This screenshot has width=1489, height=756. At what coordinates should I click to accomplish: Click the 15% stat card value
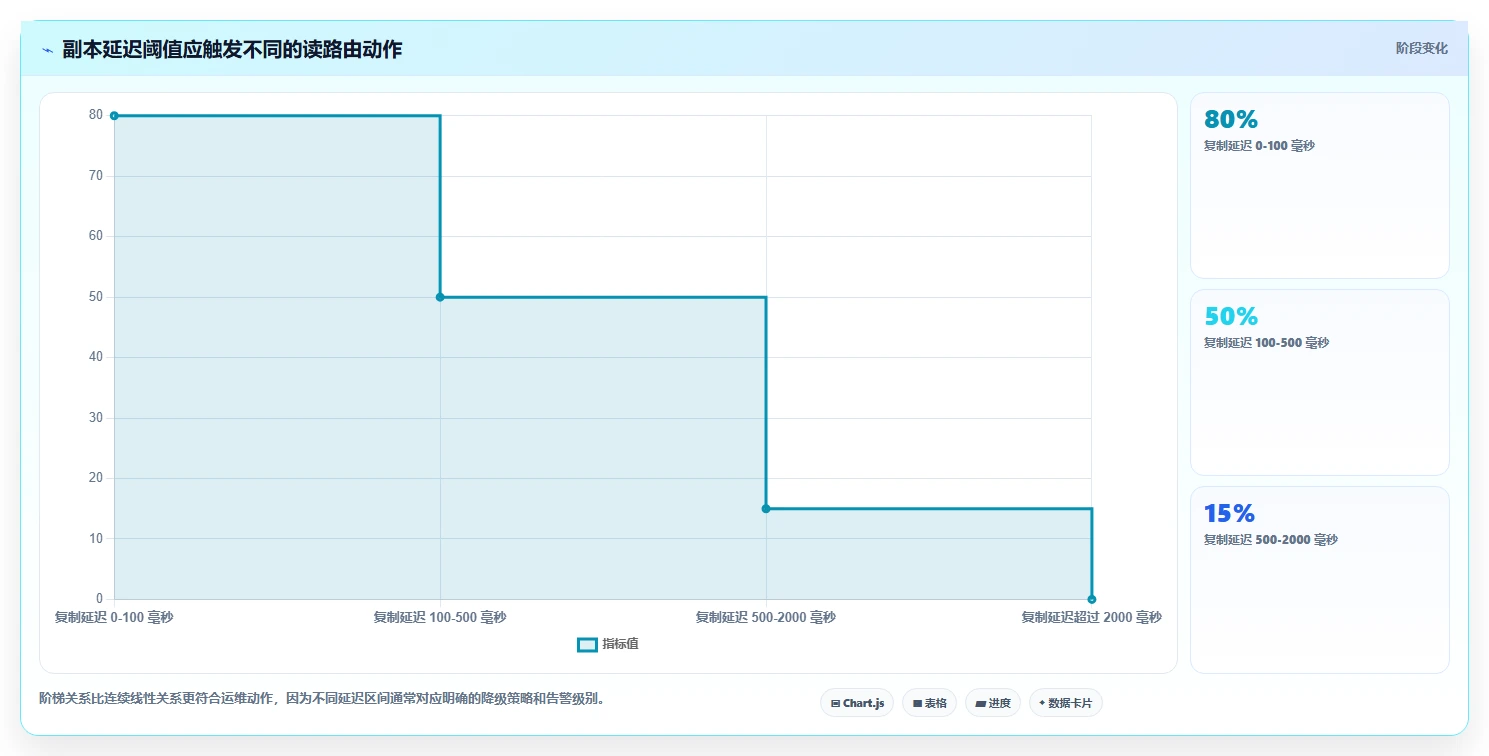click(x=1229, y=513)
